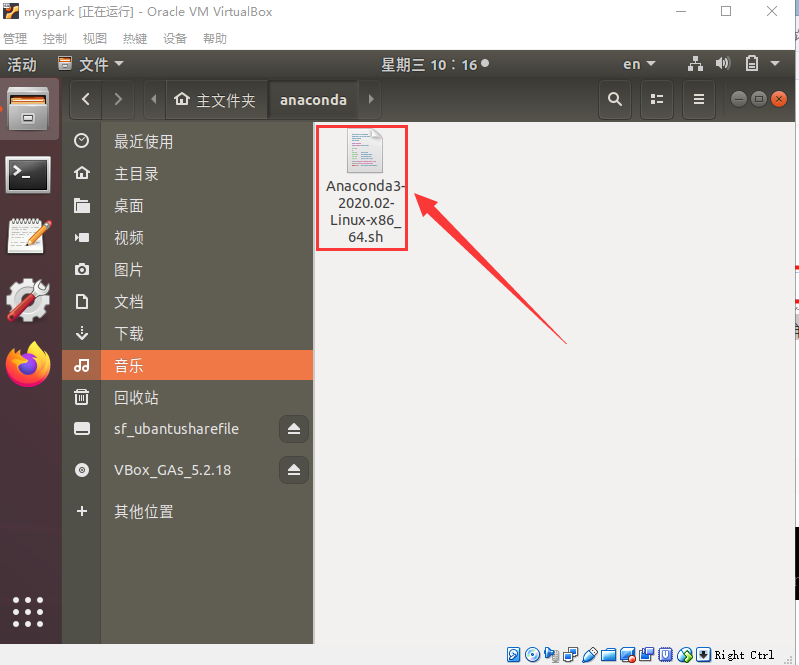Open 图片 folder in sidebar
The height and width of the screenshot is (665, 799).
tap(188, 269)
